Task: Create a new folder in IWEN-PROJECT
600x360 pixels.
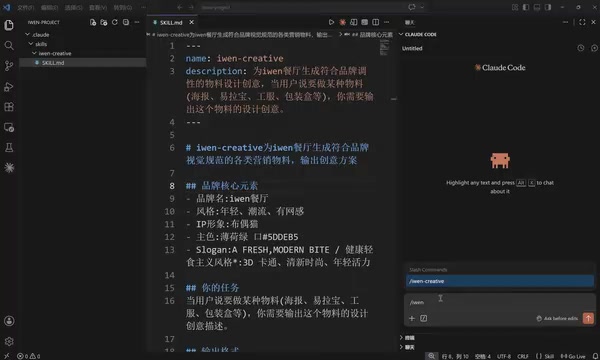Action: pos(104,23)
